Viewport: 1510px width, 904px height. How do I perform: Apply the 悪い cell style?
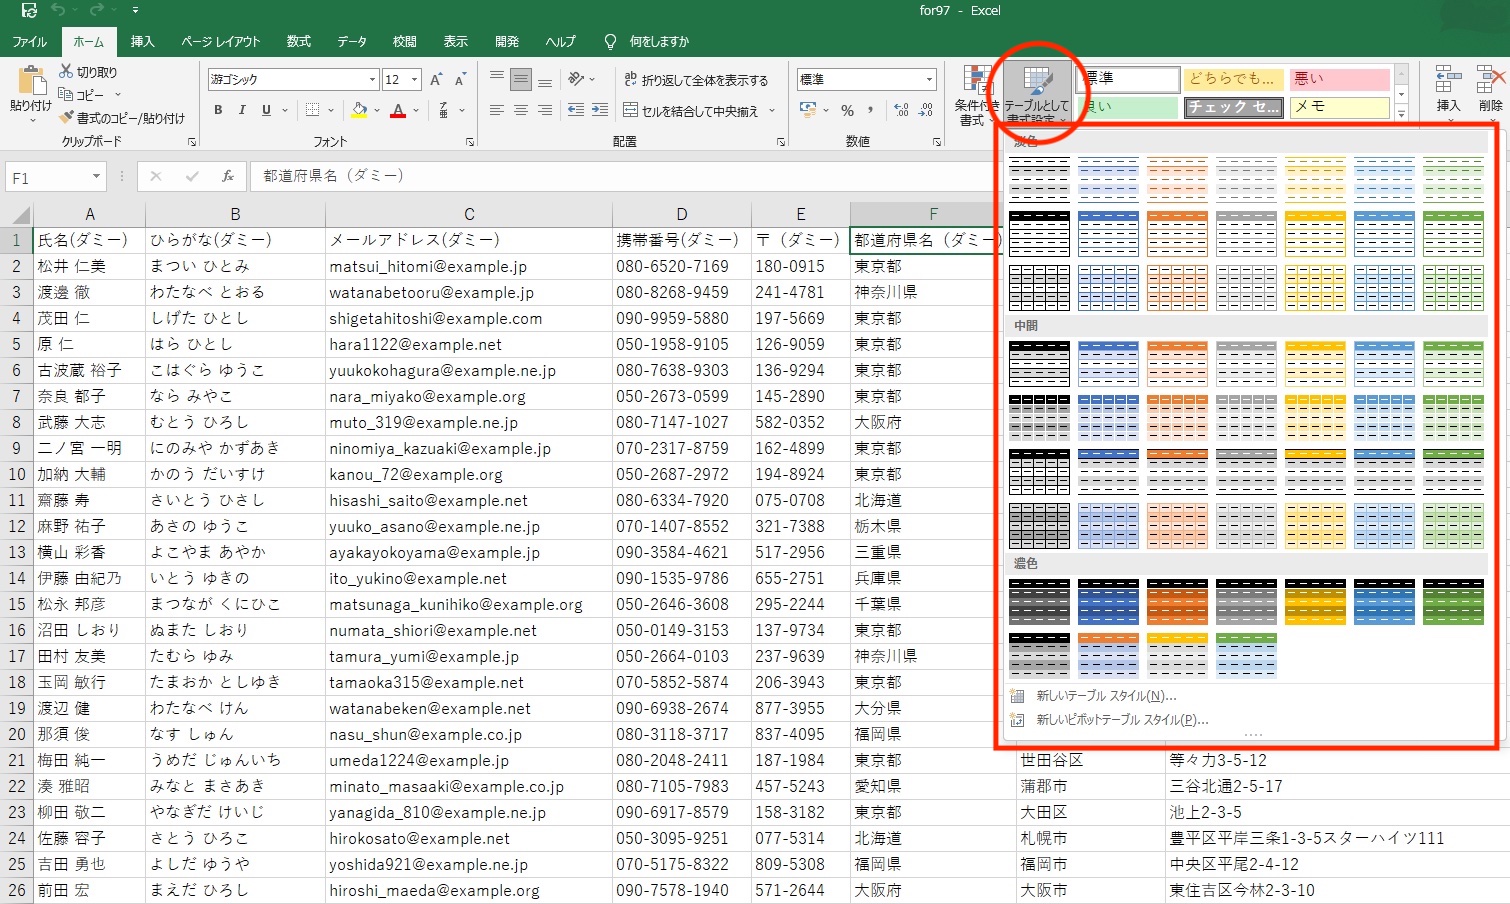(1339, 79)
